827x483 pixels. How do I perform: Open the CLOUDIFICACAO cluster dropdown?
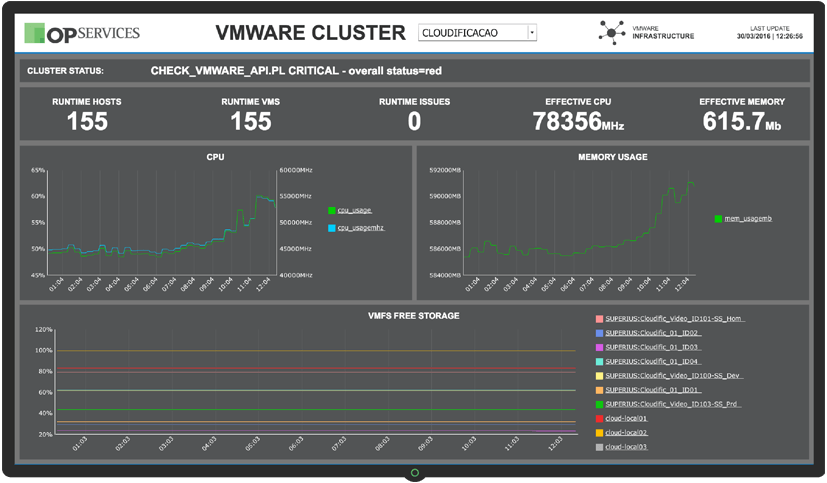[477, 33]
